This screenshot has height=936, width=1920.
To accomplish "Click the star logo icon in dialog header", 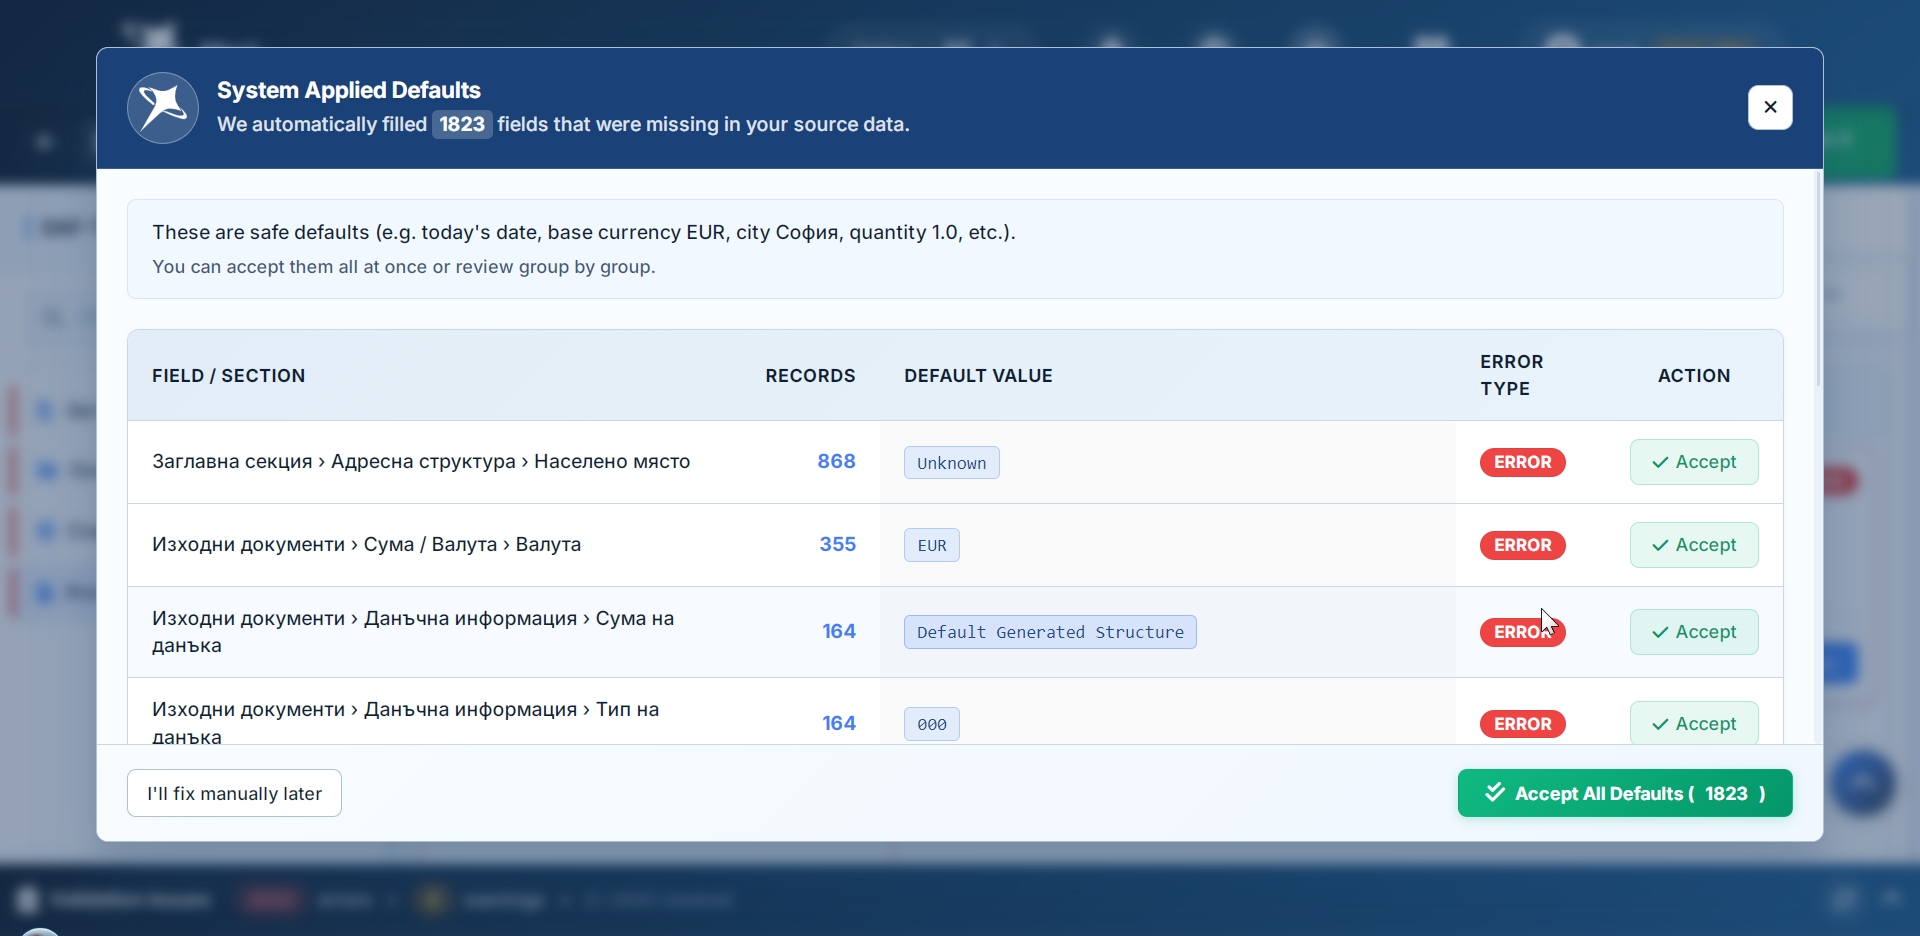I will pyautogui.click(x=163, y=107).
